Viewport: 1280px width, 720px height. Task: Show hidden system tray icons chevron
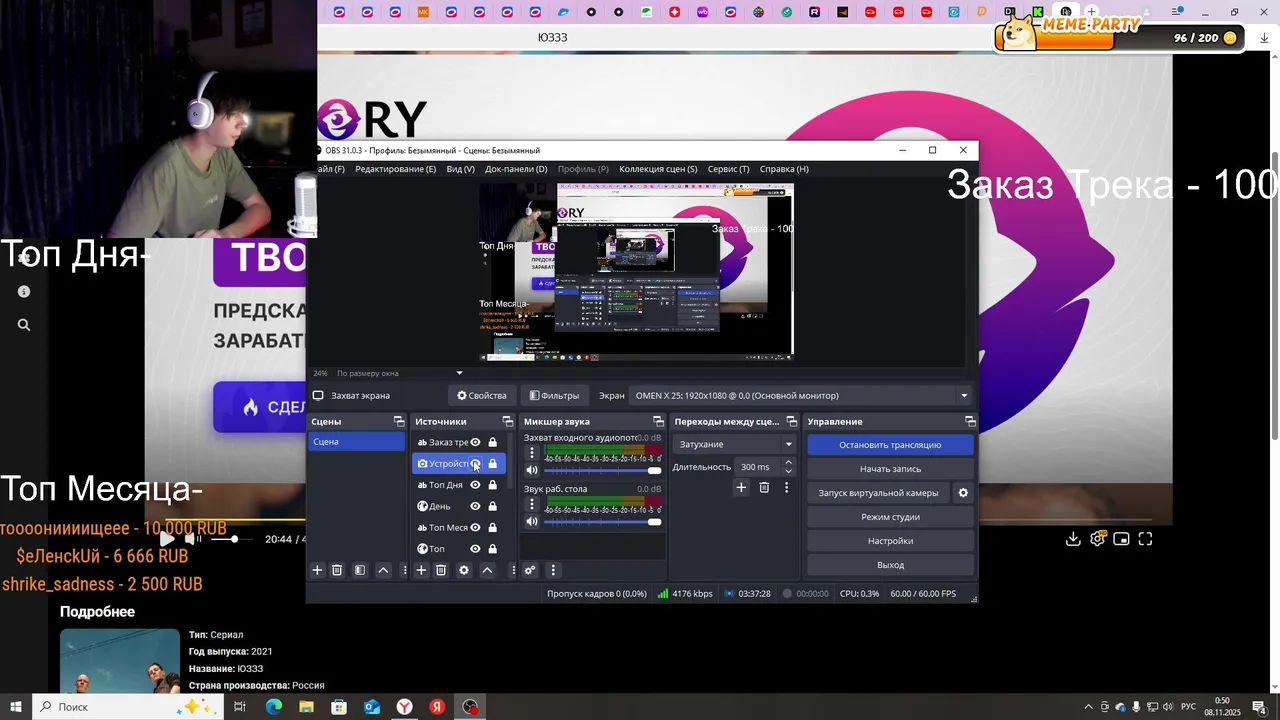point(1088,707)
